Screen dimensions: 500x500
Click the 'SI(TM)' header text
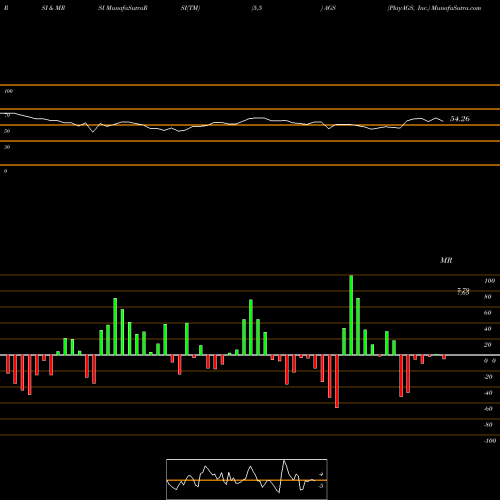coord(190,8)
